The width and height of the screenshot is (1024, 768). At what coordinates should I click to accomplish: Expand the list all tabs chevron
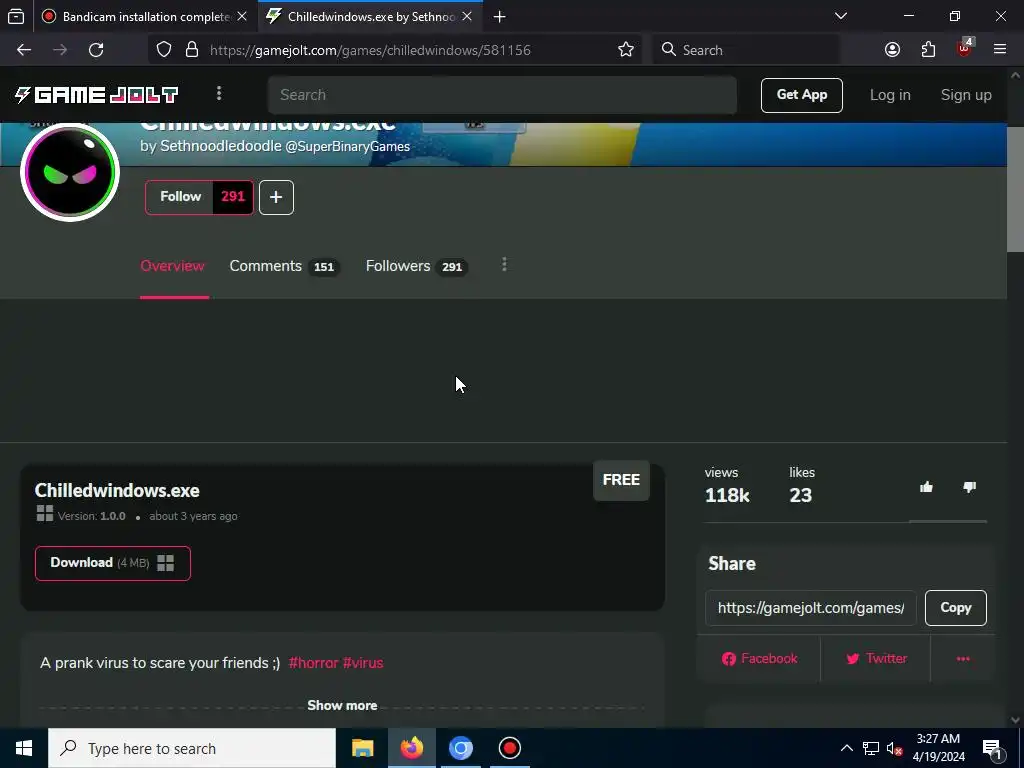(840, 16)
